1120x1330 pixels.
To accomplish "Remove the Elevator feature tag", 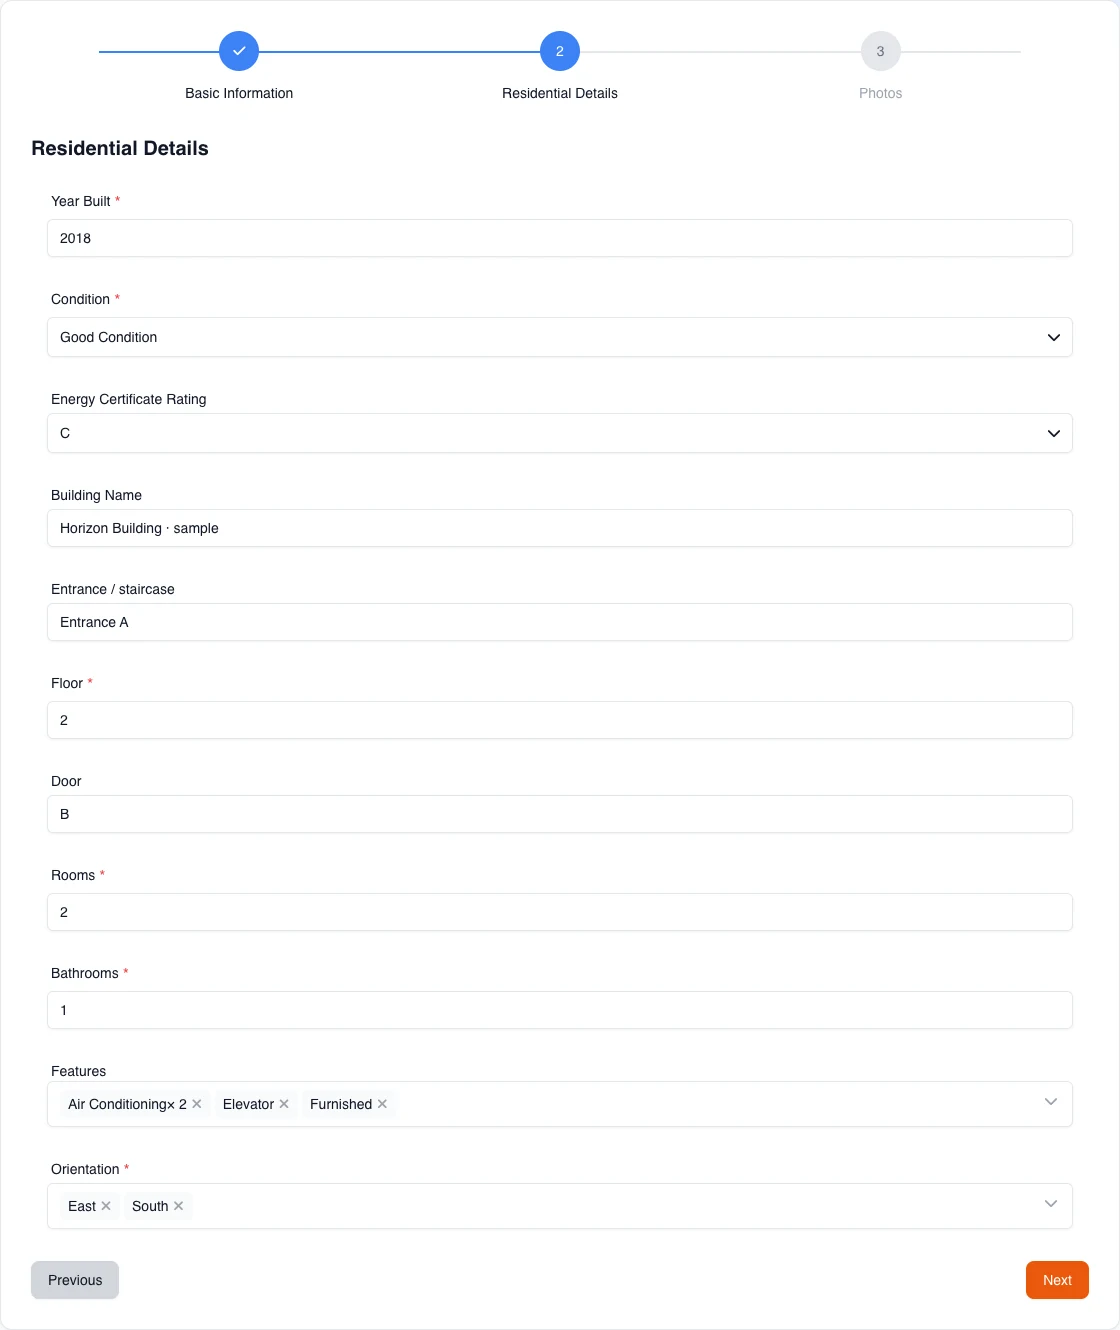I will click(x=284, y=1104).
